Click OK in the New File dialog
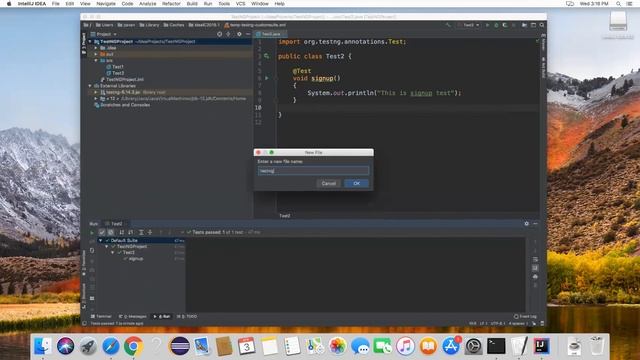 coord(356,183)
